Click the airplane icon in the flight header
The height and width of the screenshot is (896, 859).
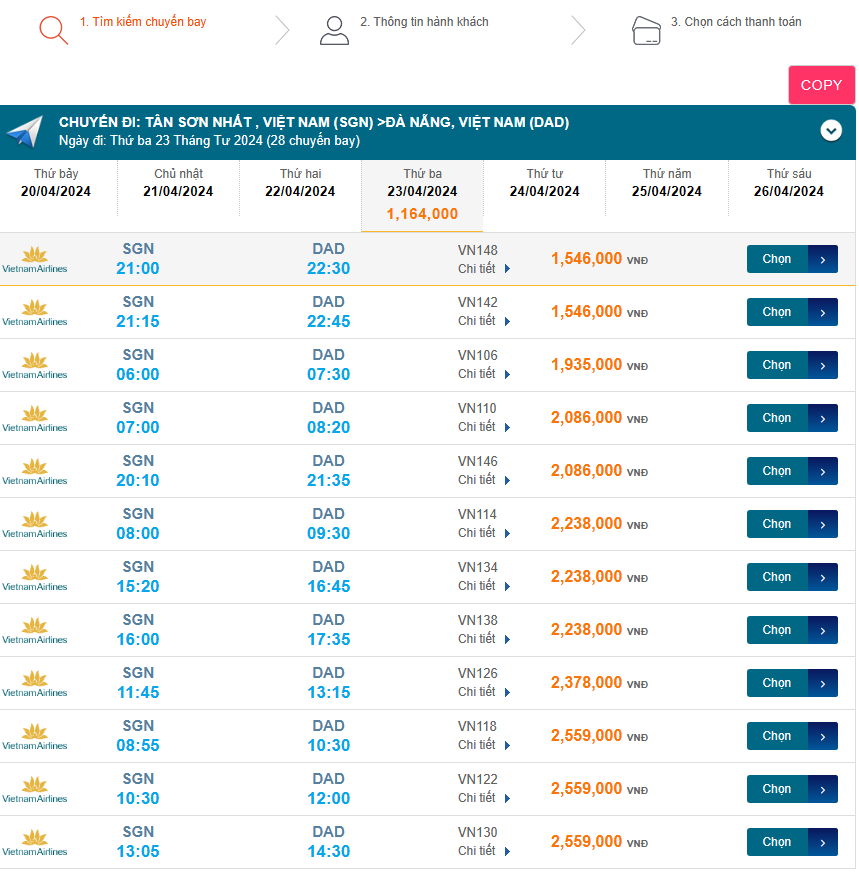pos(25,132)
